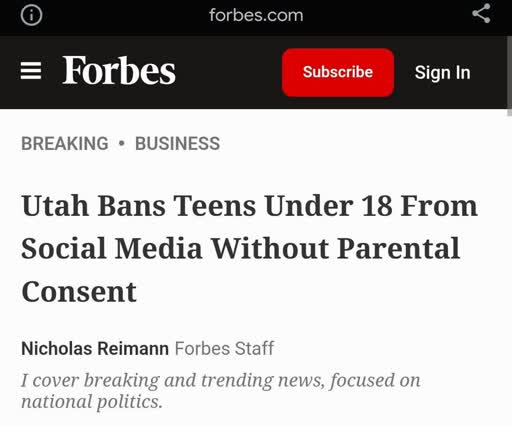
Task: Click the I cover breaking news line
Action: 221,380
